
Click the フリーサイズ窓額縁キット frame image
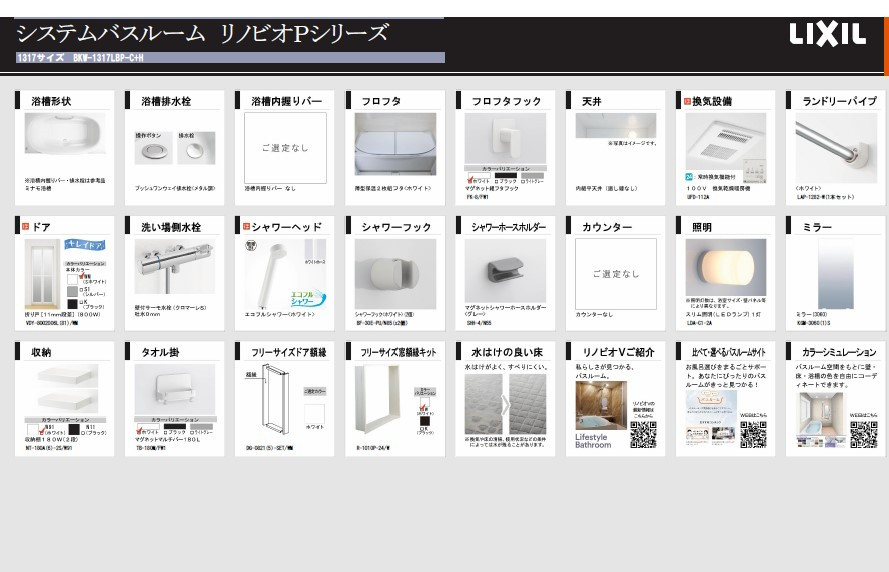[x=377, y=400]
